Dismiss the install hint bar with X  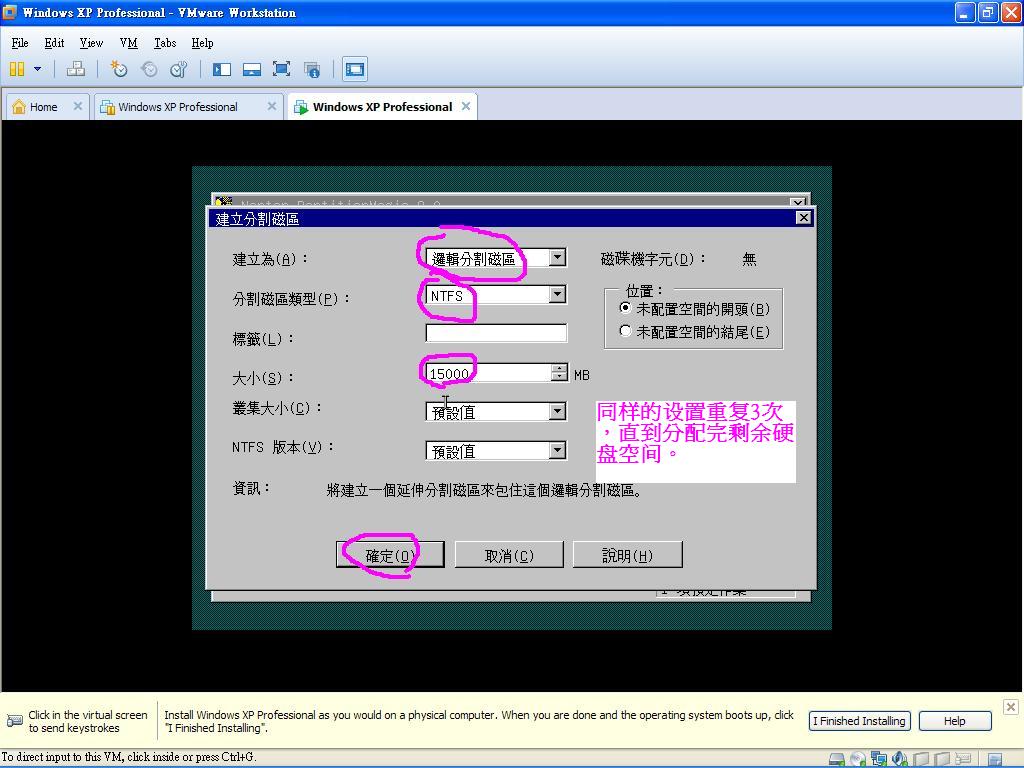1010,707
